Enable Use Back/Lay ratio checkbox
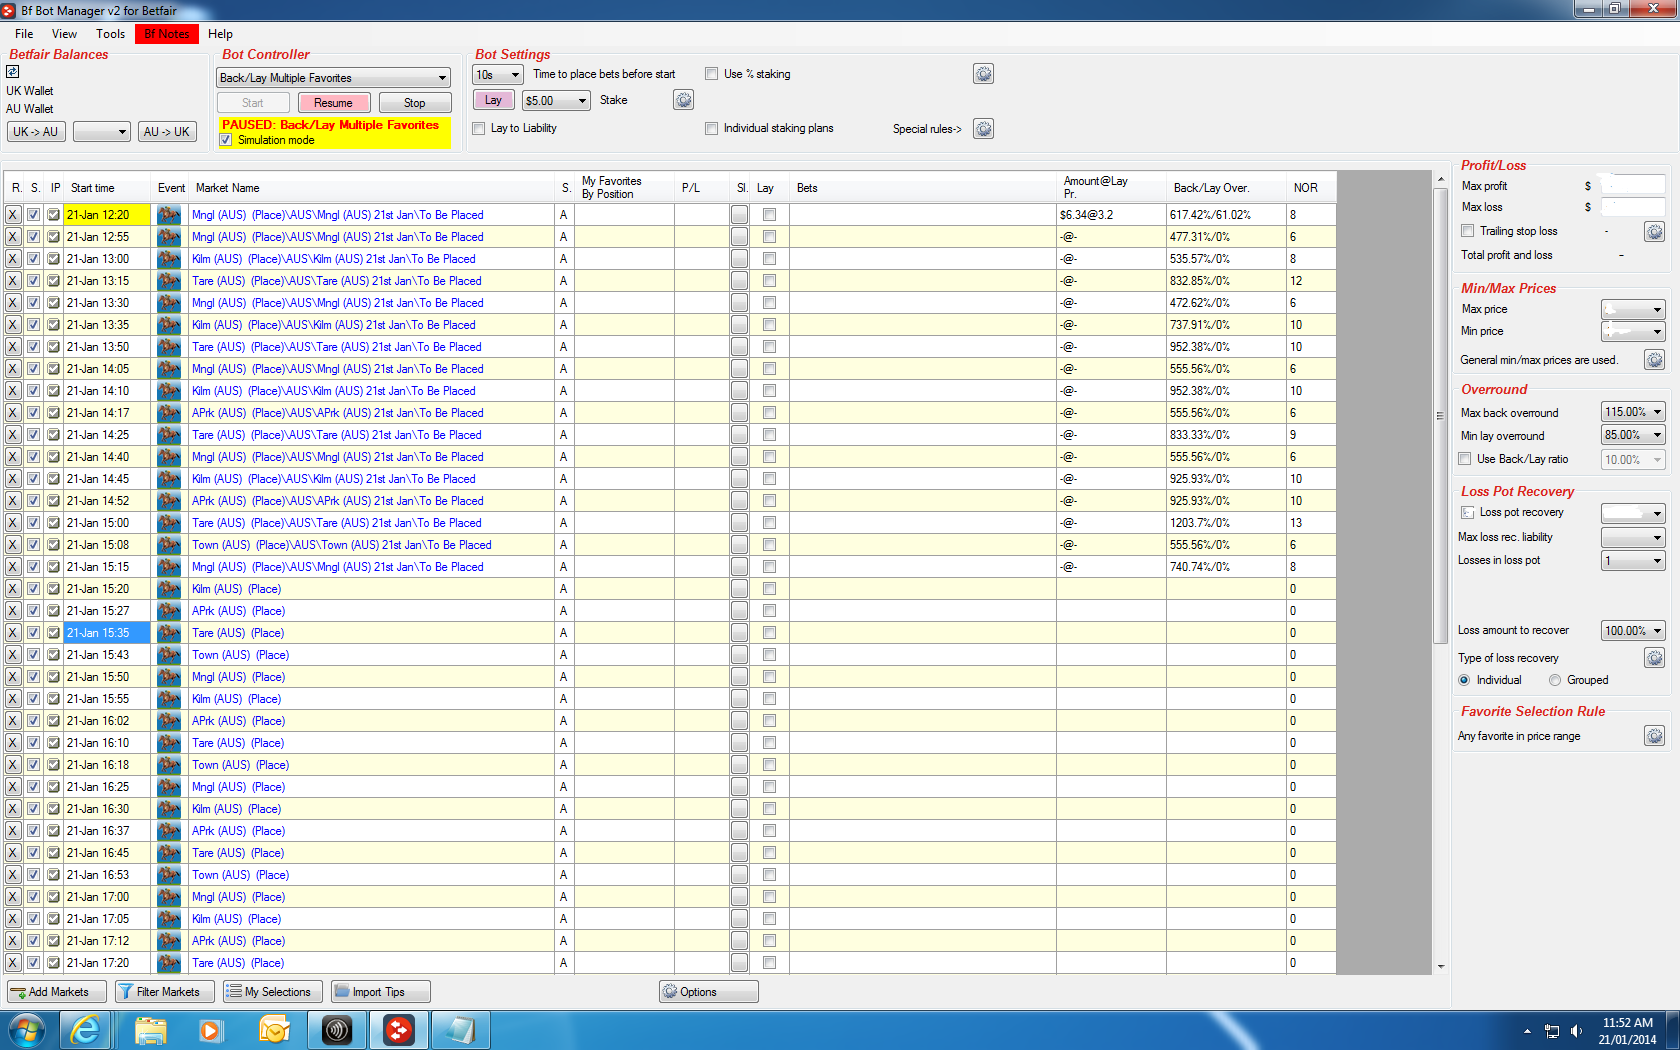 coord(1465,459)
